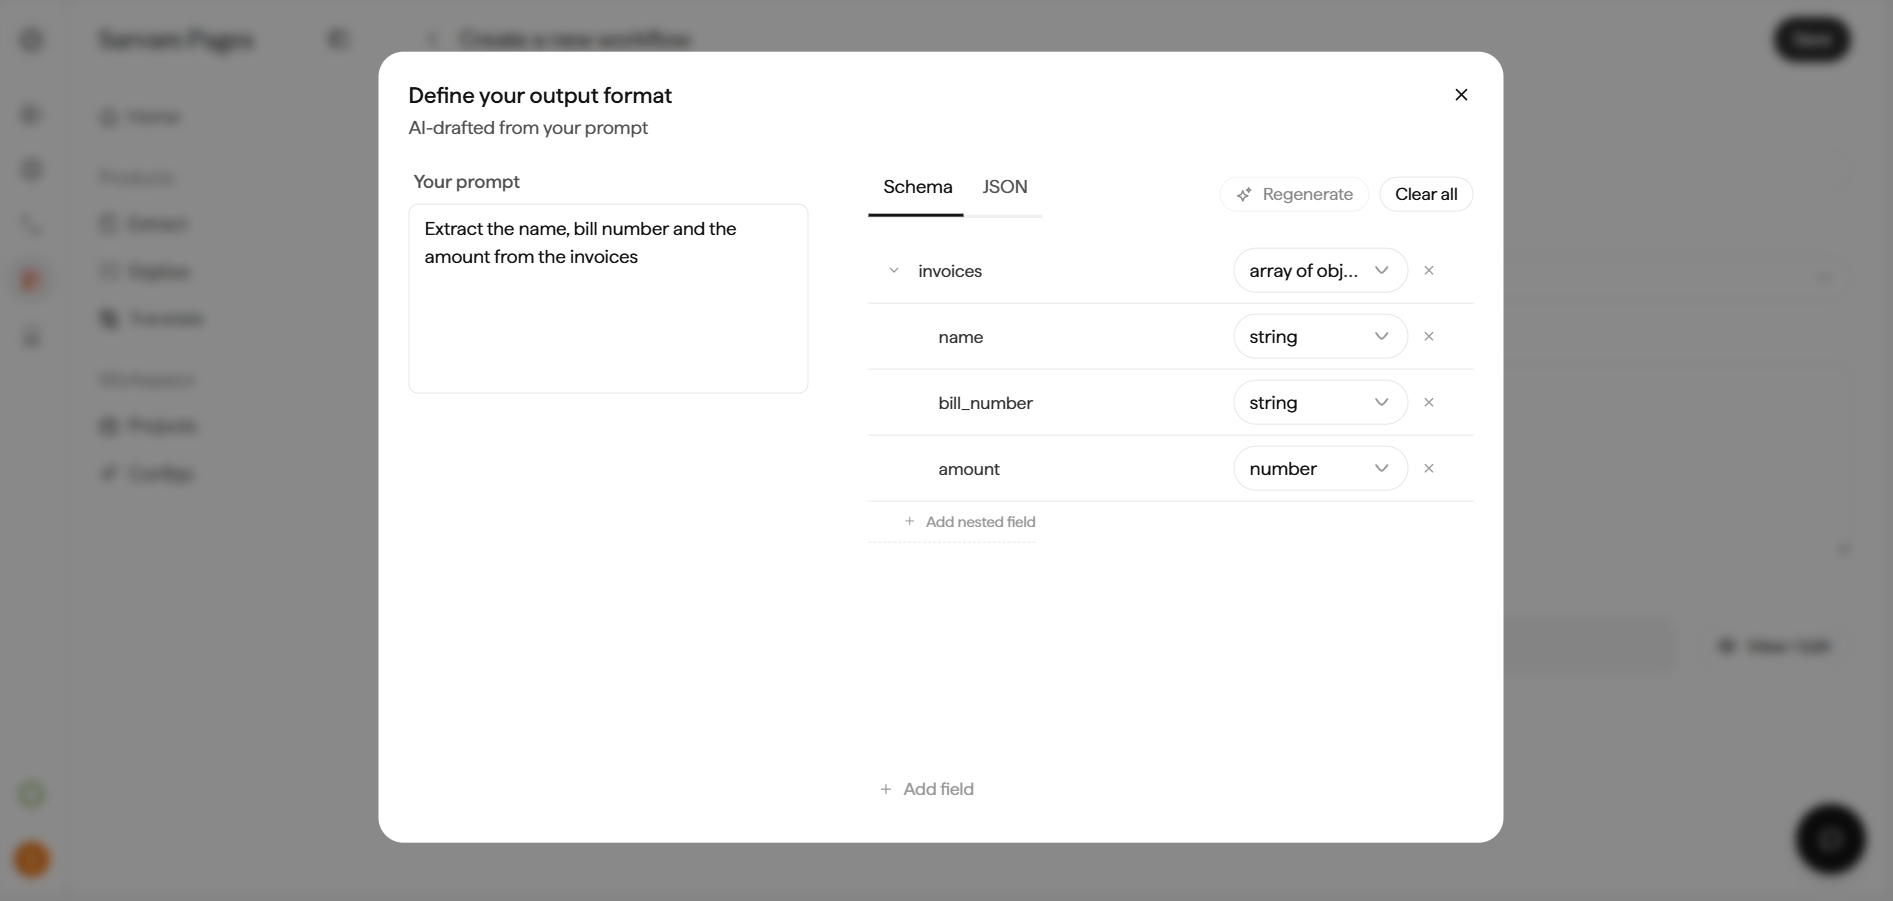The width and height of the screenshot is (1893, 901).
Task: Switch to the Schema tab
Action: [x=917, y=187]
